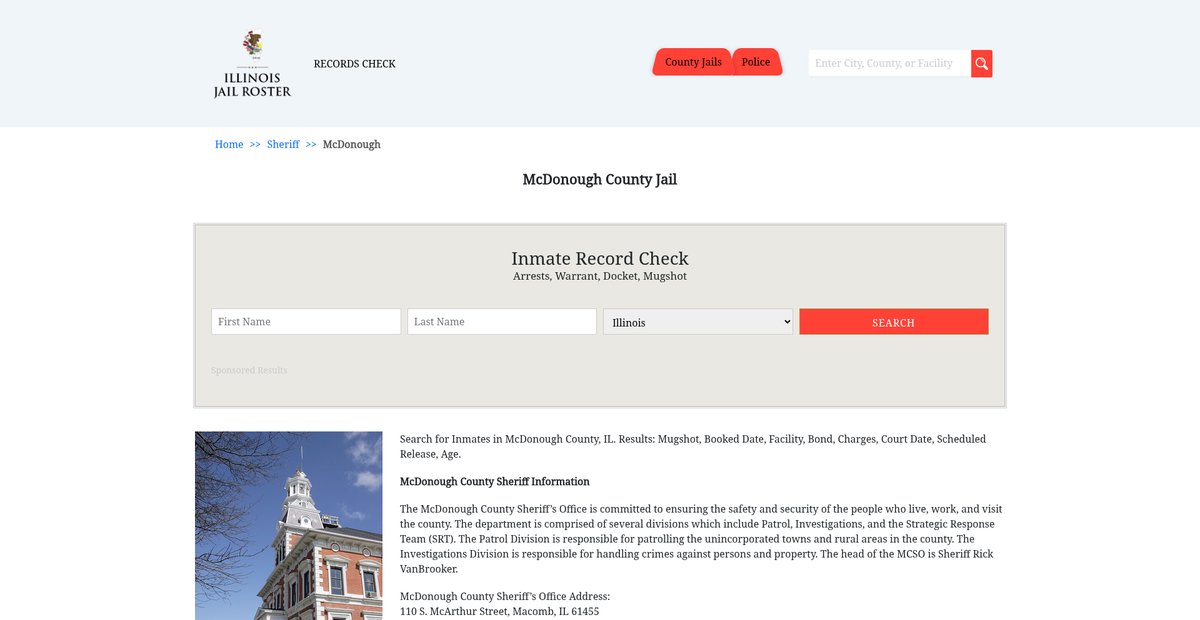Click the McDonough County Jail heading
The width and height of the screenshot is (1200, 620).
[x=600, y=180]
